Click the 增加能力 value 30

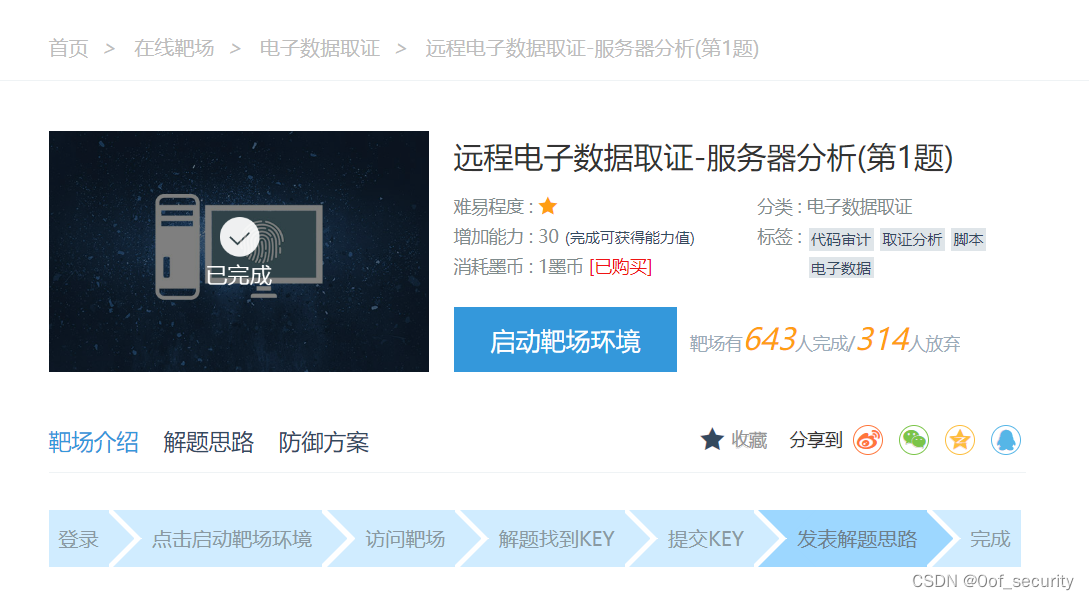point(549,237)
